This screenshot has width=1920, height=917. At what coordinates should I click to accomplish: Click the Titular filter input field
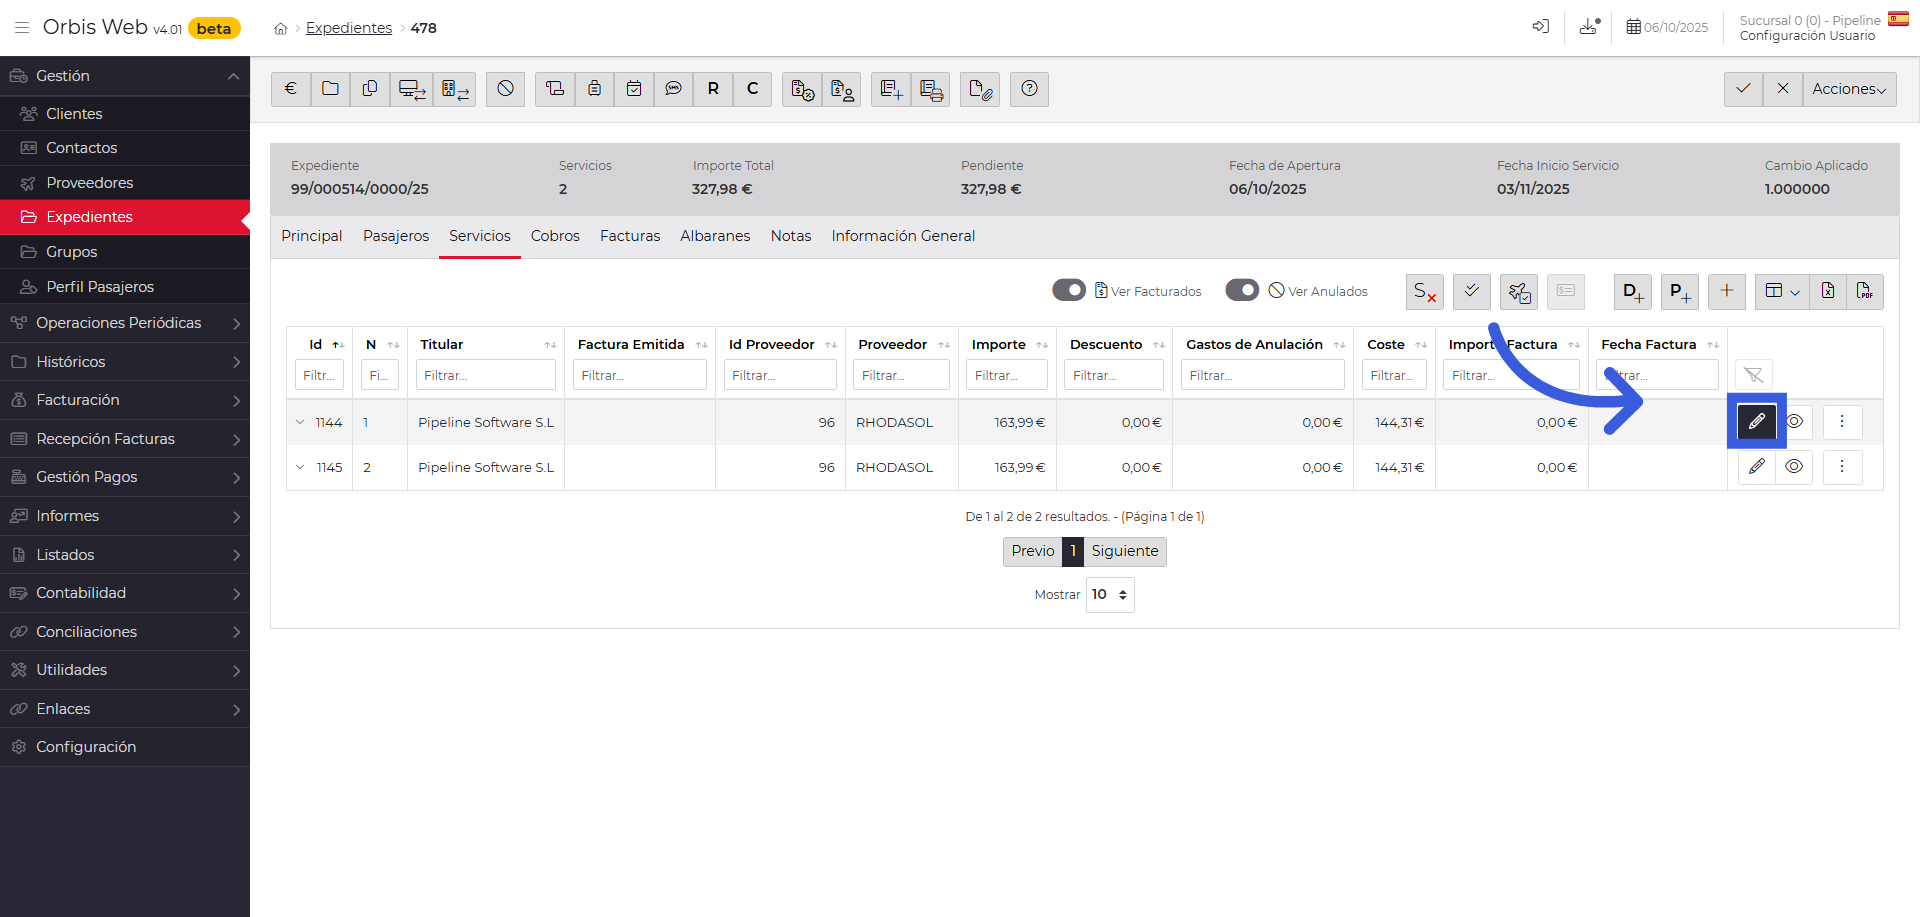[485, 375]
